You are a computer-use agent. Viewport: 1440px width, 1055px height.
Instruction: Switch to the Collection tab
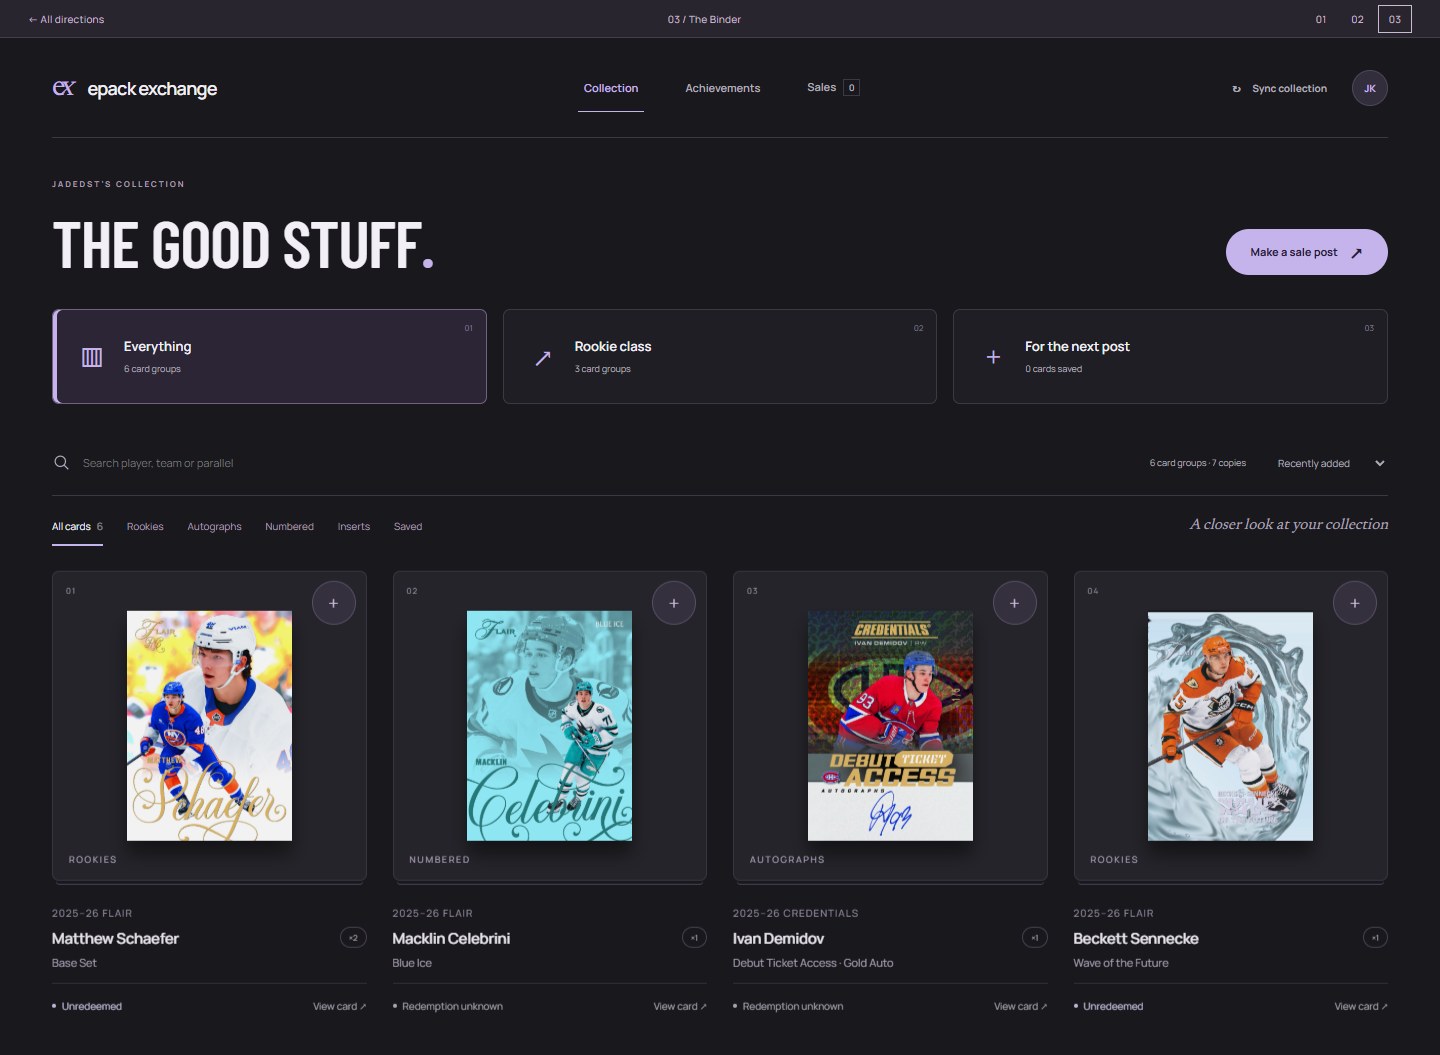click(x=611, y=88)
